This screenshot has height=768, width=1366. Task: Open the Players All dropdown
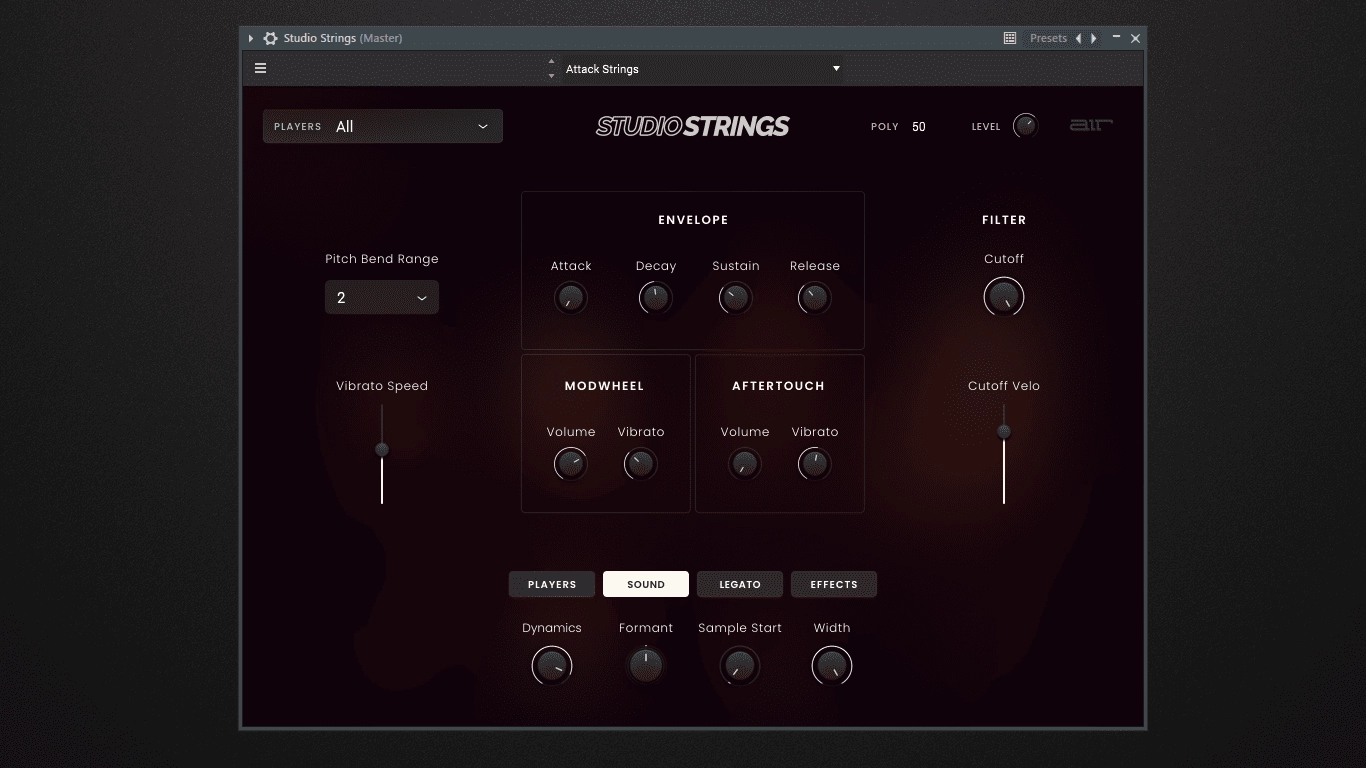382,126
